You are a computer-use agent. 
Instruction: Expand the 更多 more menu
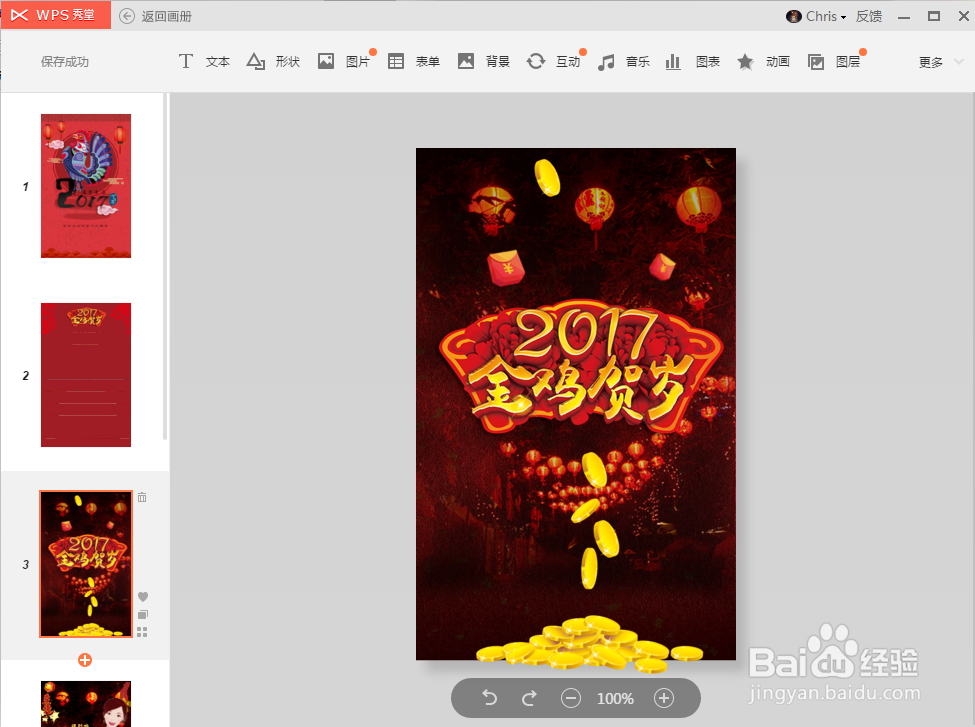coord(931,62)
